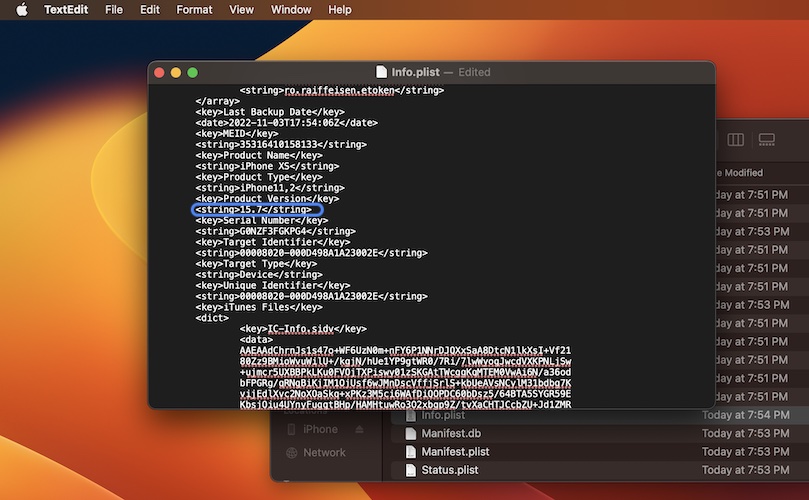Select Network in Finder sidebar
The image size is (809, 500).
click(324, 453)
